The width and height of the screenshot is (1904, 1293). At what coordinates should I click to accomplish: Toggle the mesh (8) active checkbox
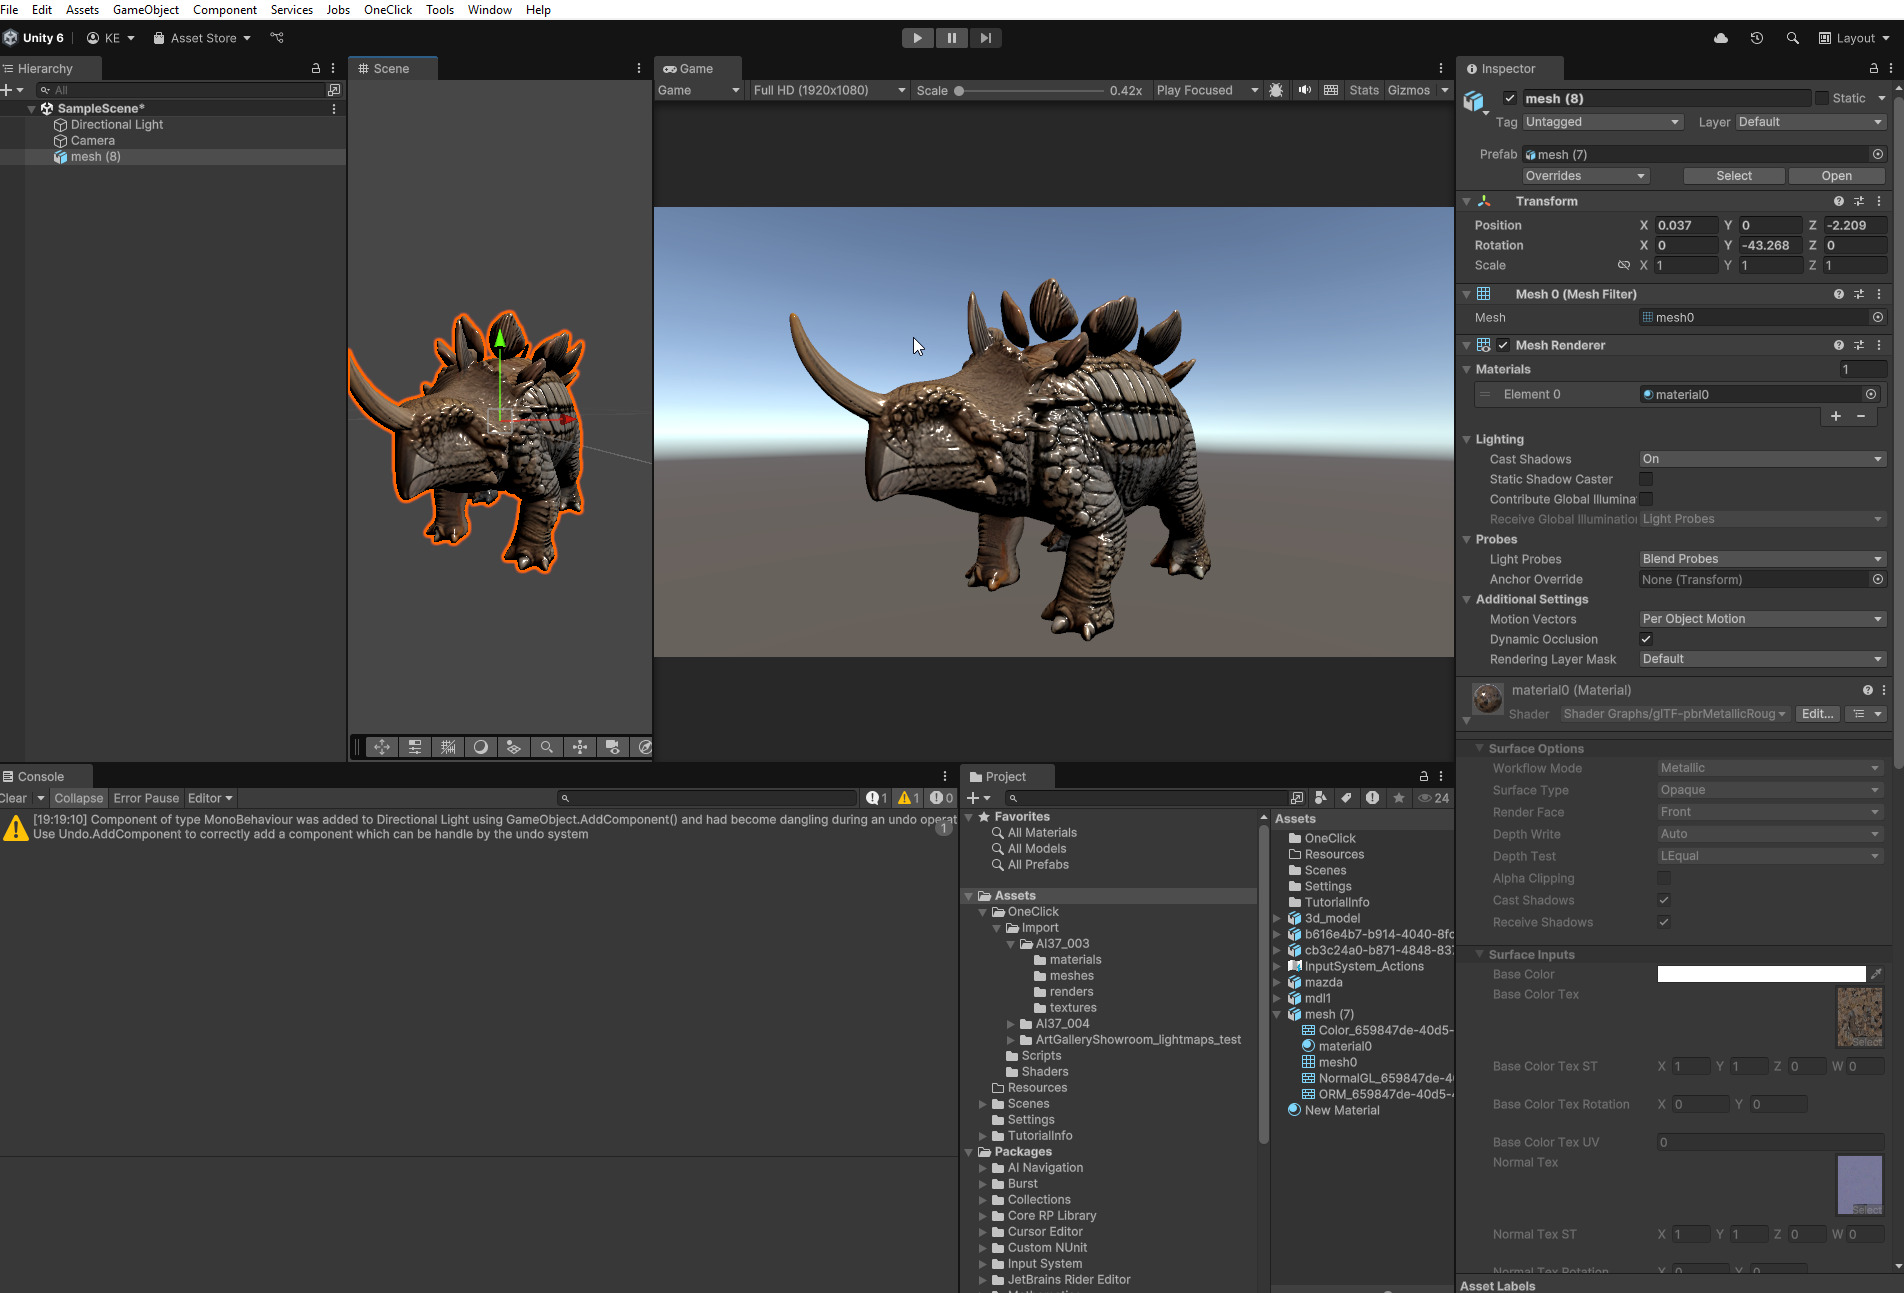click(1510, 98)
